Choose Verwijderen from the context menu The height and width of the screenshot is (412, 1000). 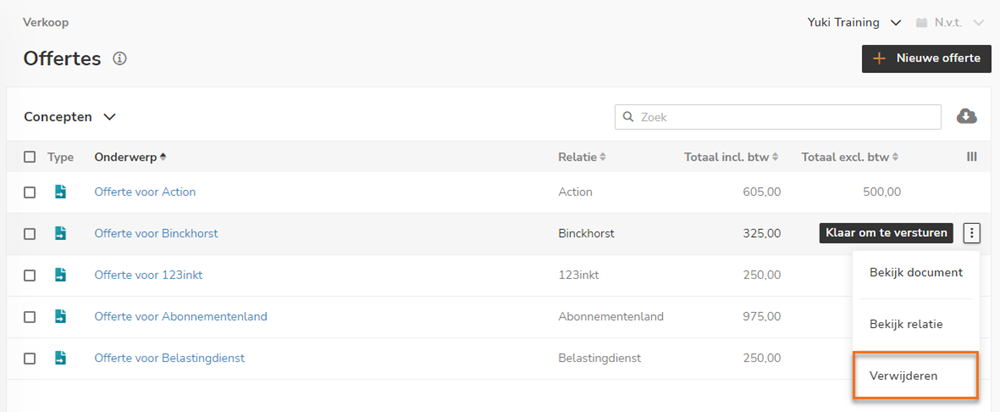(x=915, y=376)
